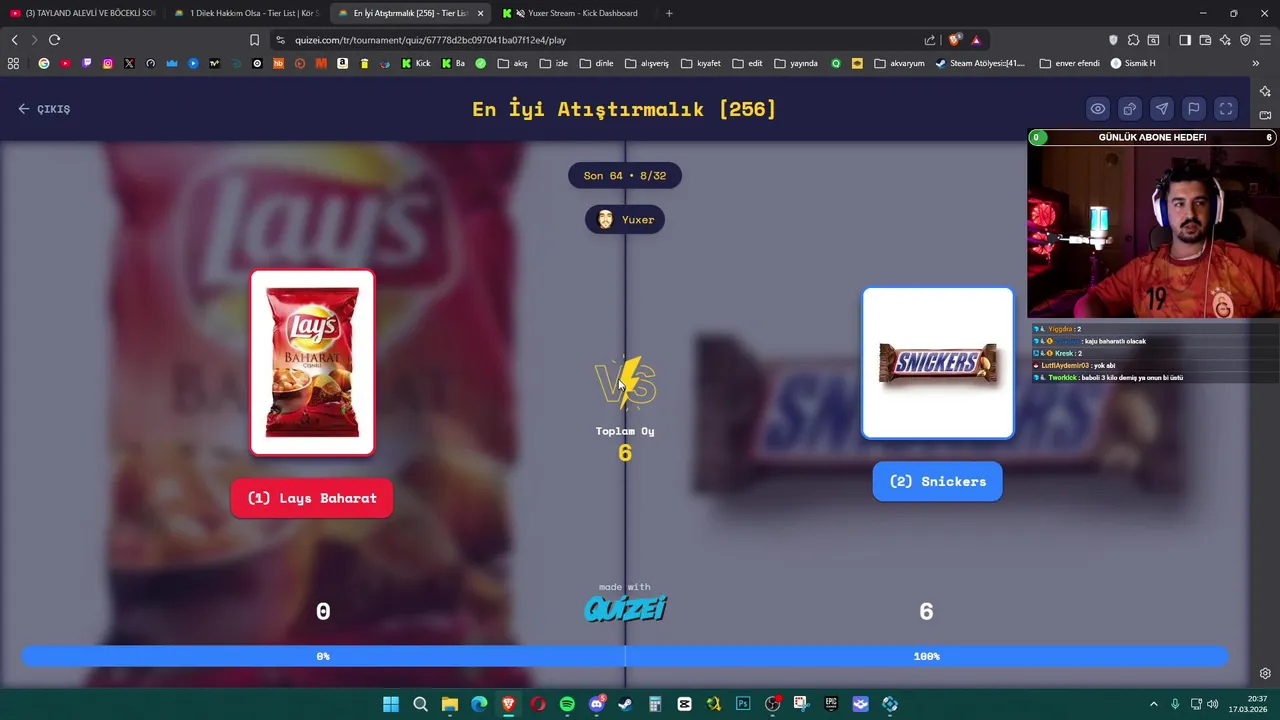Show hidden system tray icons
The height and width of the screenshot is (720, 1280).
click(x=1153, y=704)
